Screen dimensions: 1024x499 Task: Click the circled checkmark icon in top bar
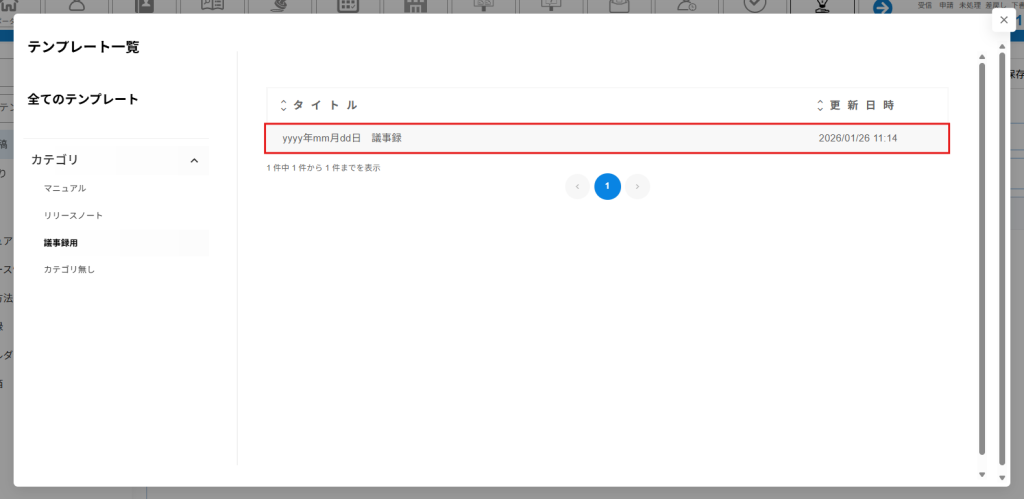tap(757, 6)
